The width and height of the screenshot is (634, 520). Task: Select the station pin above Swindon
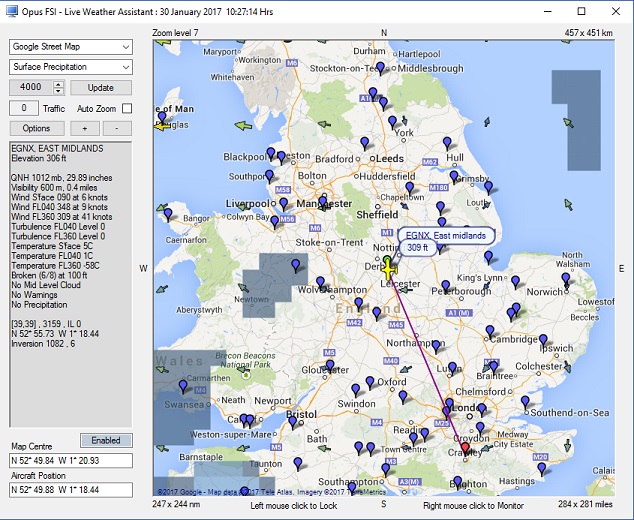coord(355,390)
